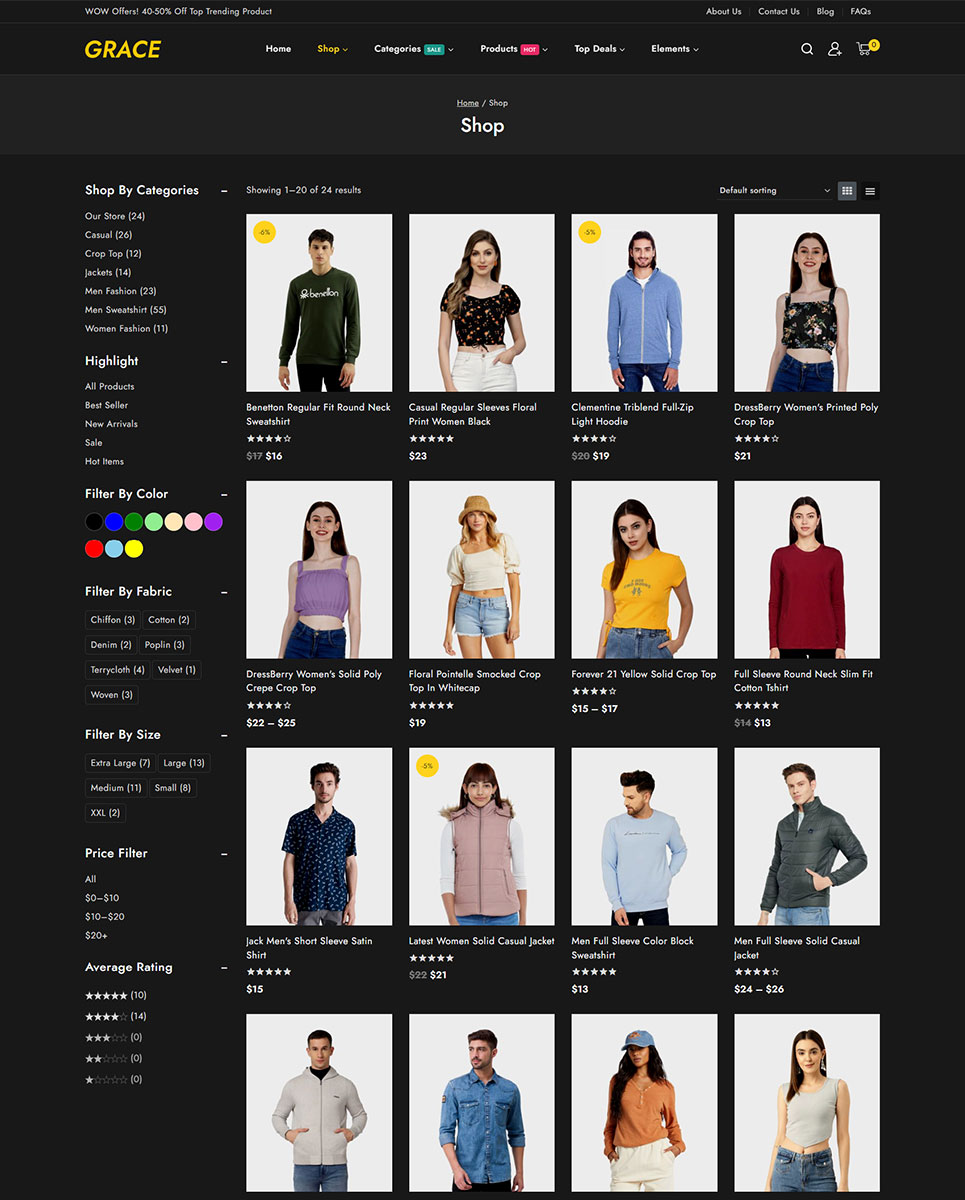This screenshot has height=1200, width=965.
Task: Switch to grid view layout
Action: (847, 191)
